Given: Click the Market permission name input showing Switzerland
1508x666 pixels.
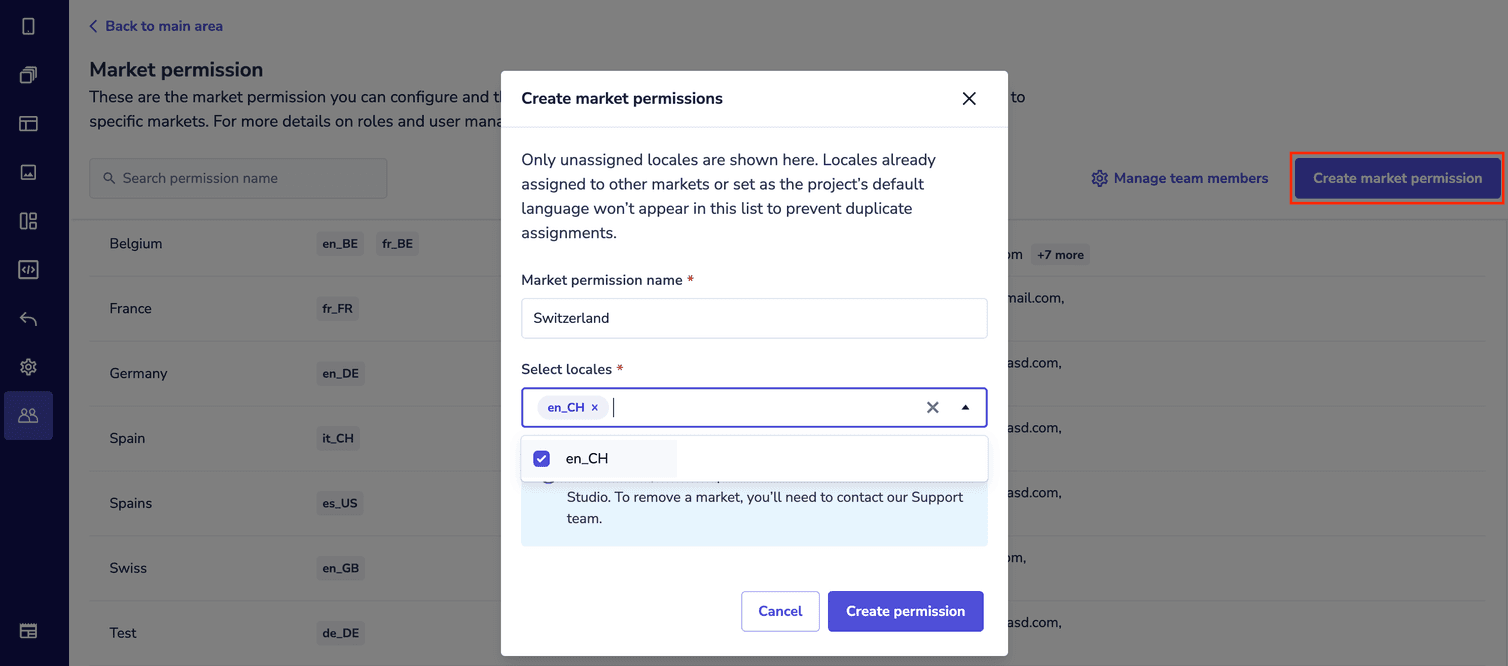Looking at the screenshot, I should point(754,318).
